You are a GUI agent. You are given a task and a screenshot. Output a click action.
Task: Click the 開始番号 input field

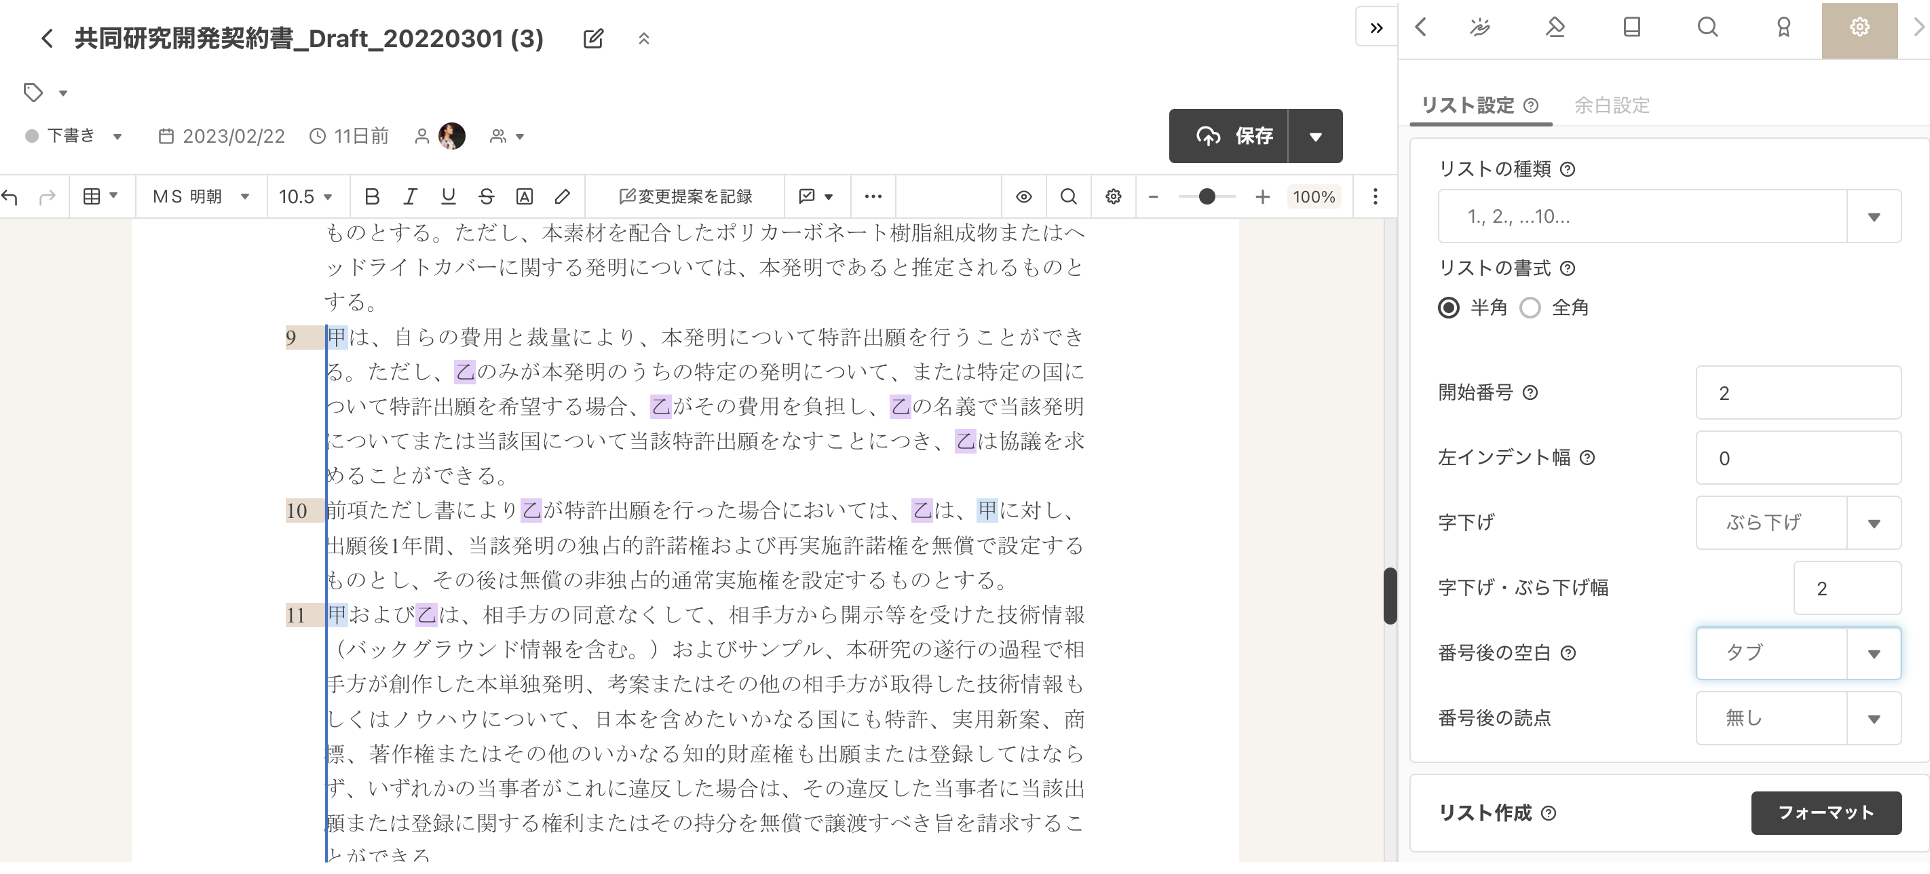point(1797,393)
